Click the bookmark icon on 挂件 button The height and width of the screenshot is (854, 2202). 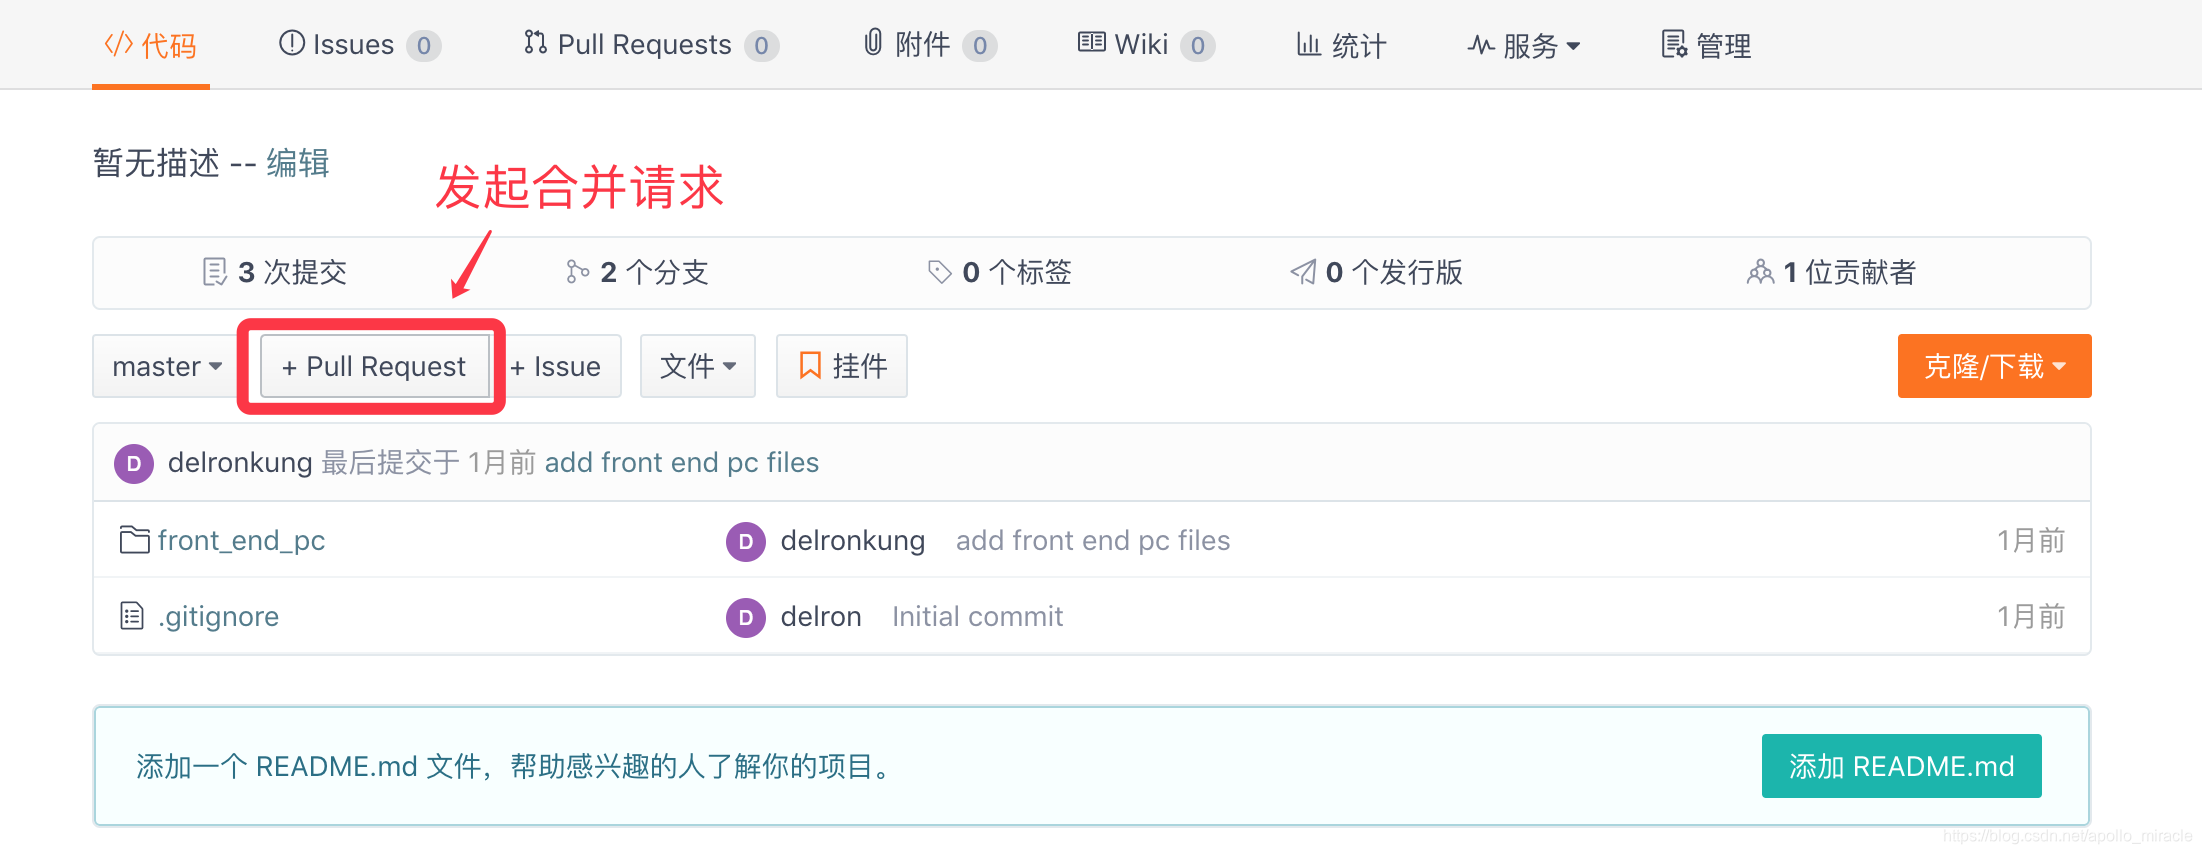click(810, 366)
